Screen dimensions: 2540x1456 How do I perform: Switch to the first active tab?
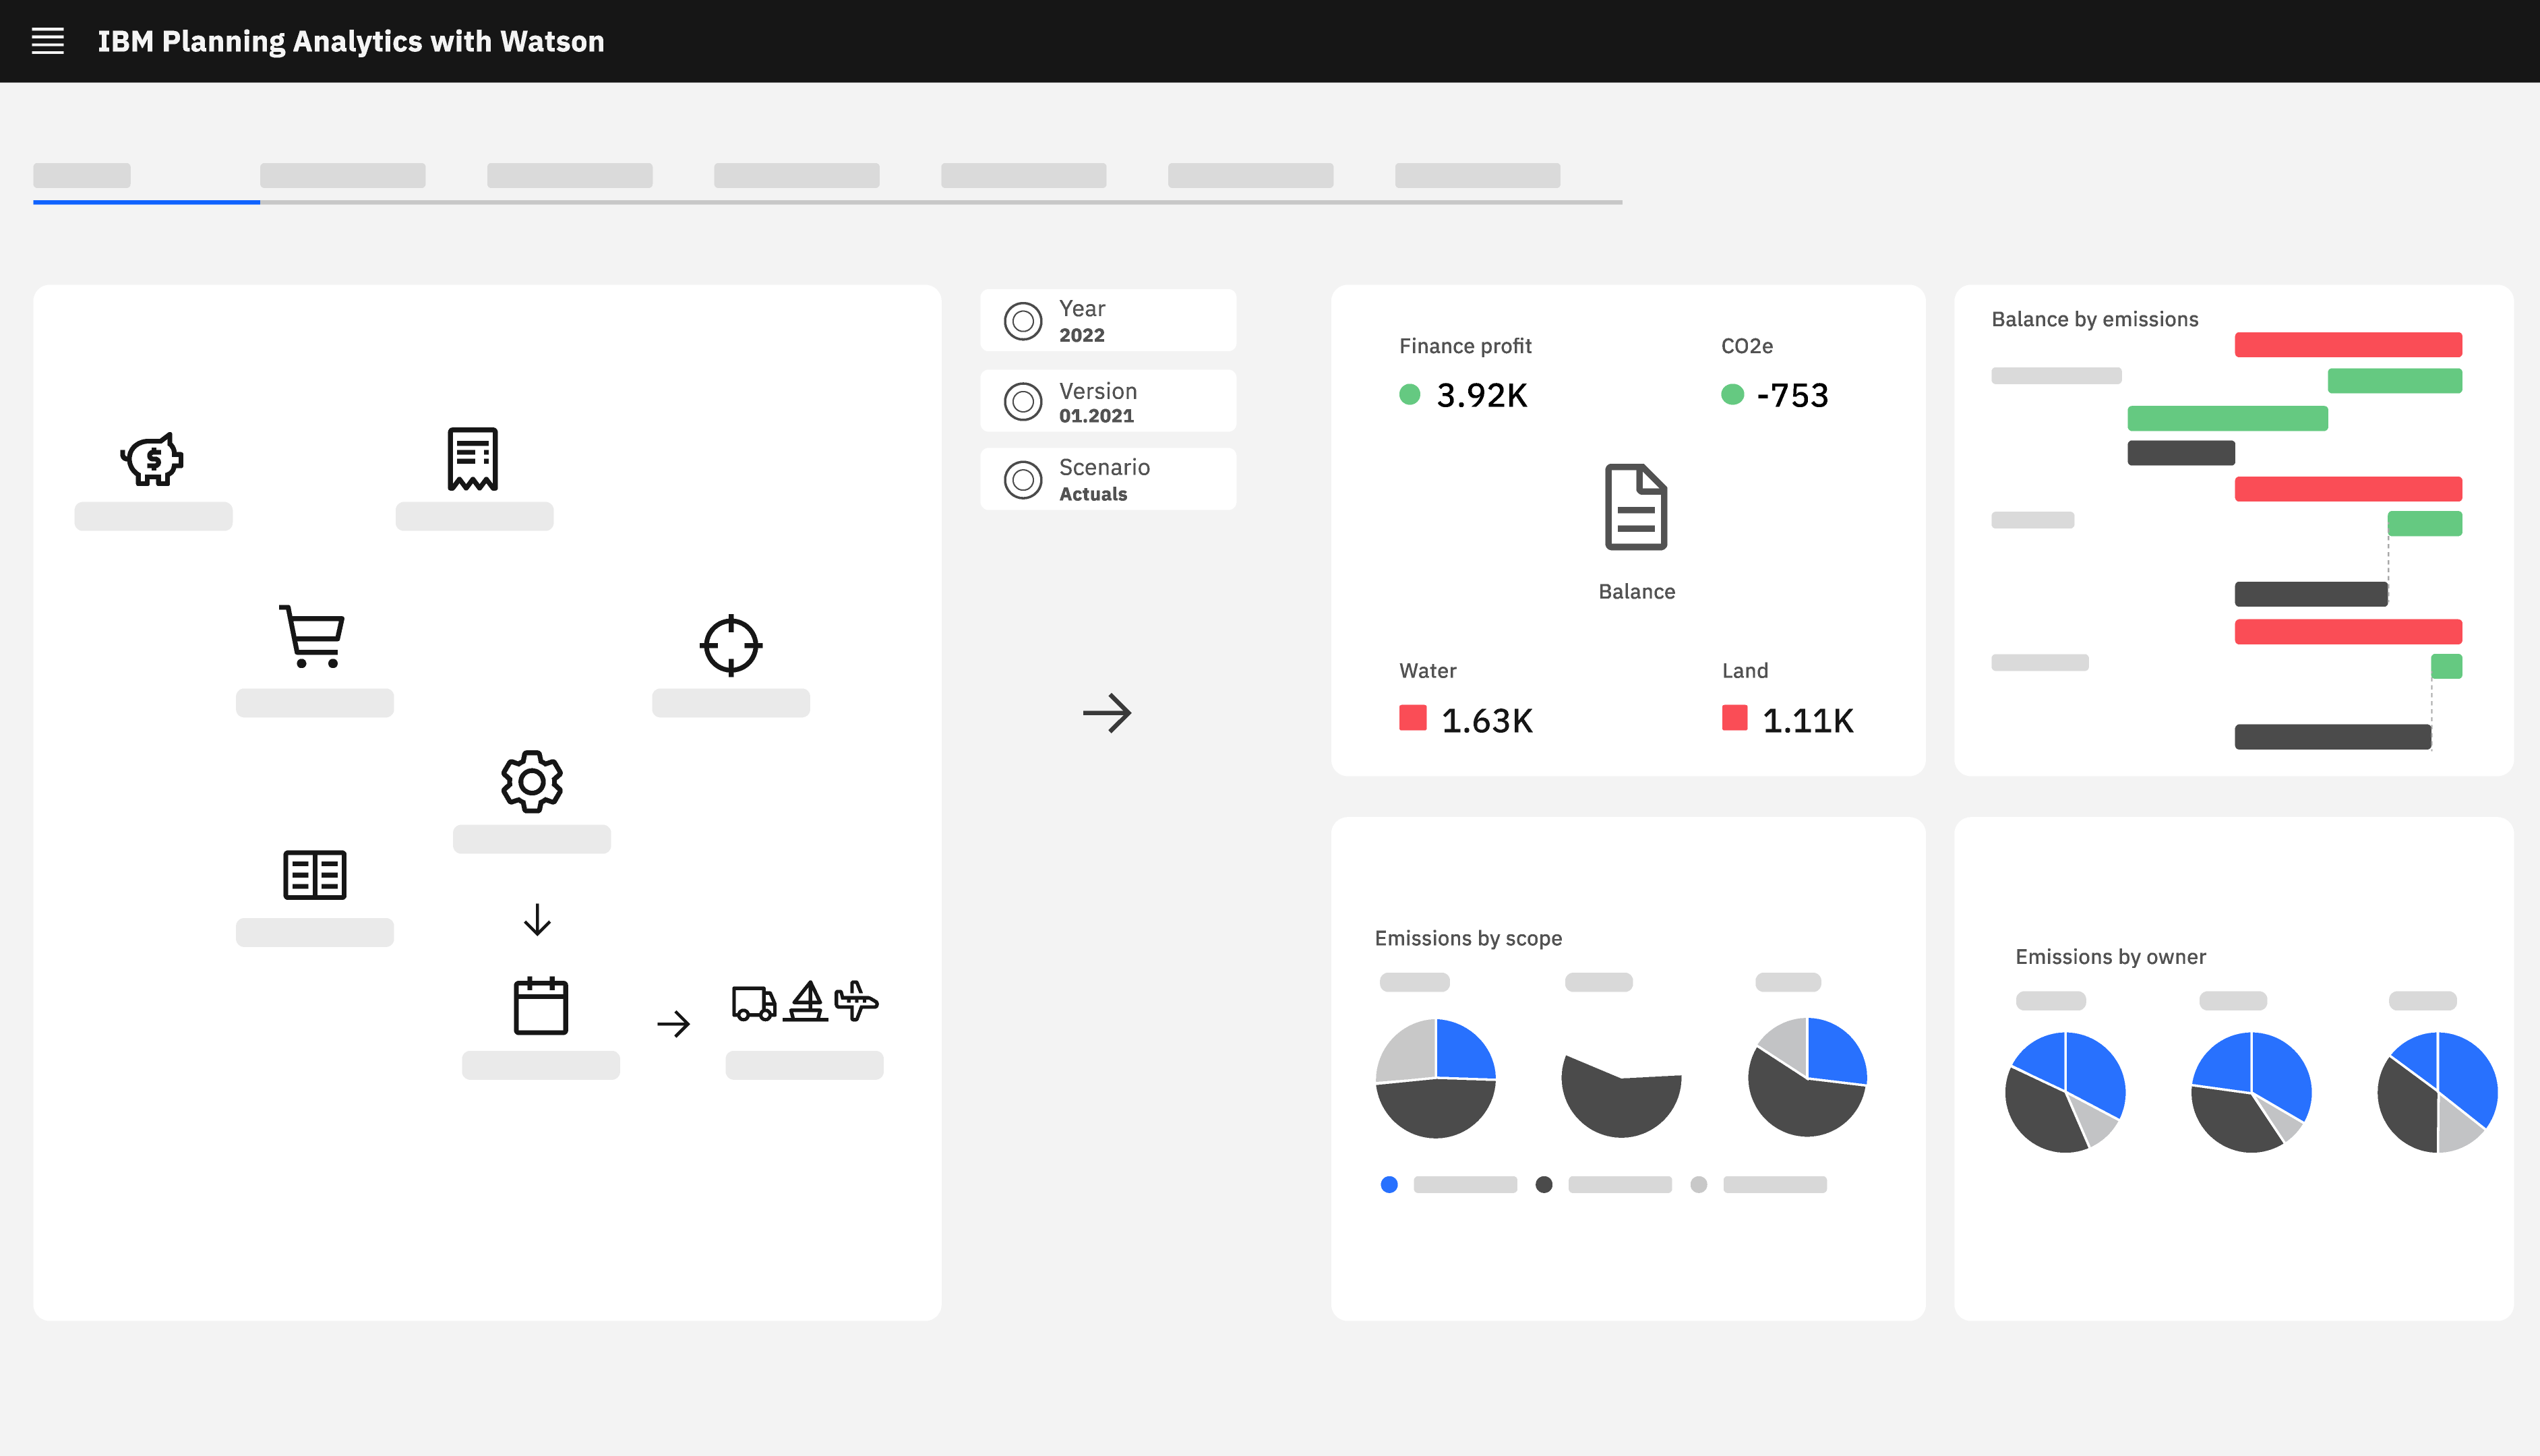click(82, 176)
